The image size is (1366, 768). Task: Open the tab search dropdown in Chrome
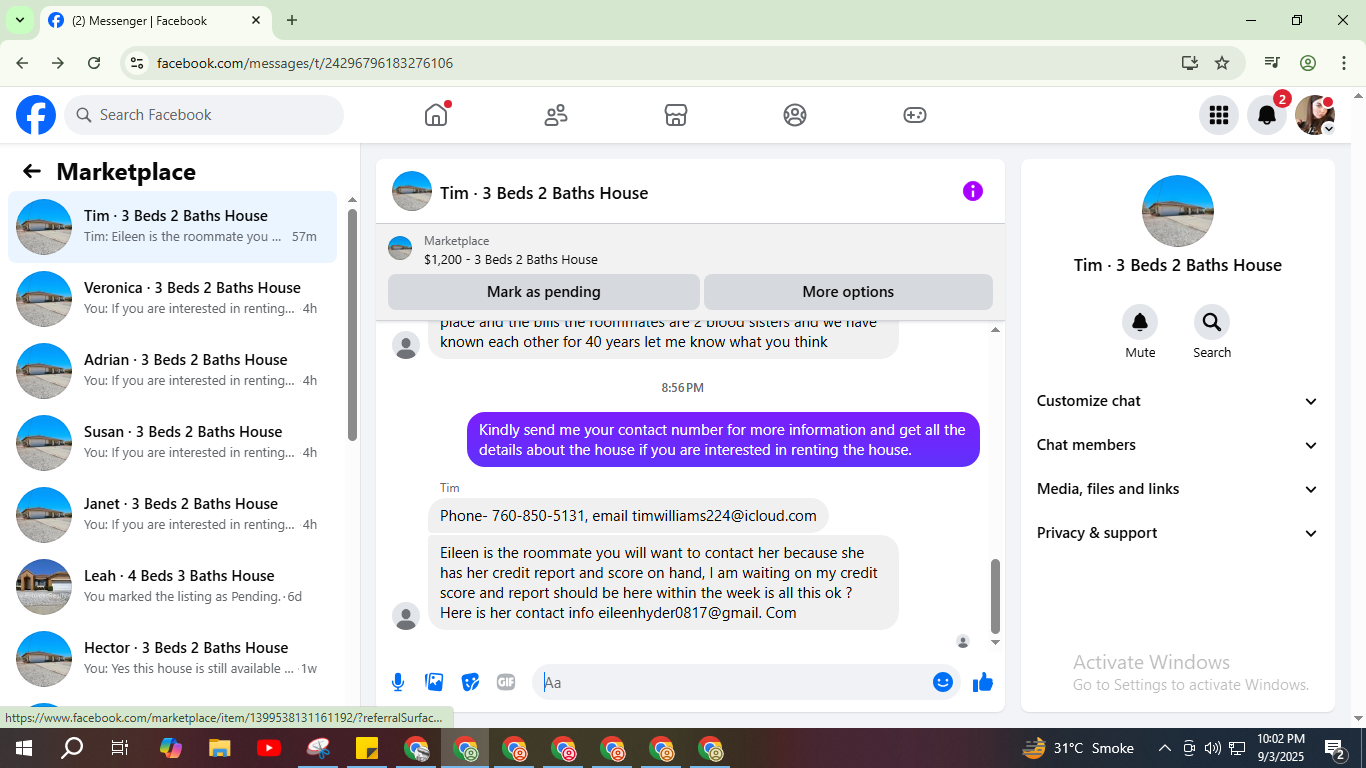pos(19,20)
